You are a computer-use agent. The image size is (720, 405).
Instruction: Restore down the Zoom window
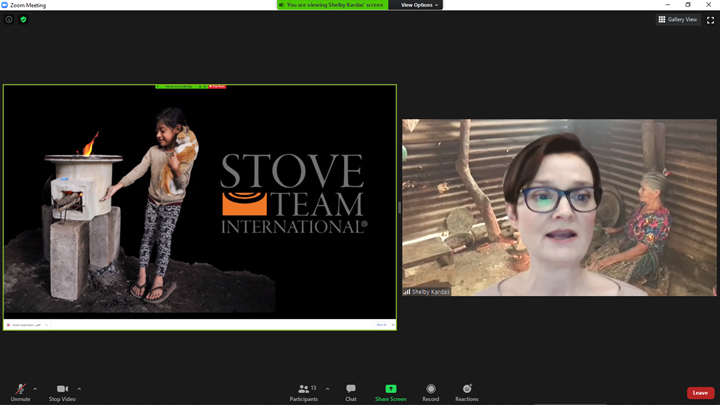(x=688, y=5)
